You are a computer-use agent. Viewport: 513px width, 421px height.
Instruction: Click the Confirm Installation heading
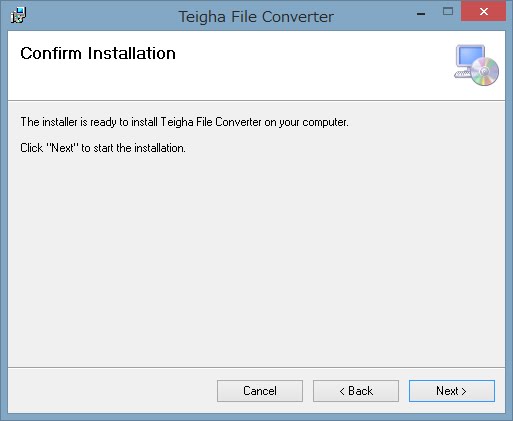coord(98,53)
